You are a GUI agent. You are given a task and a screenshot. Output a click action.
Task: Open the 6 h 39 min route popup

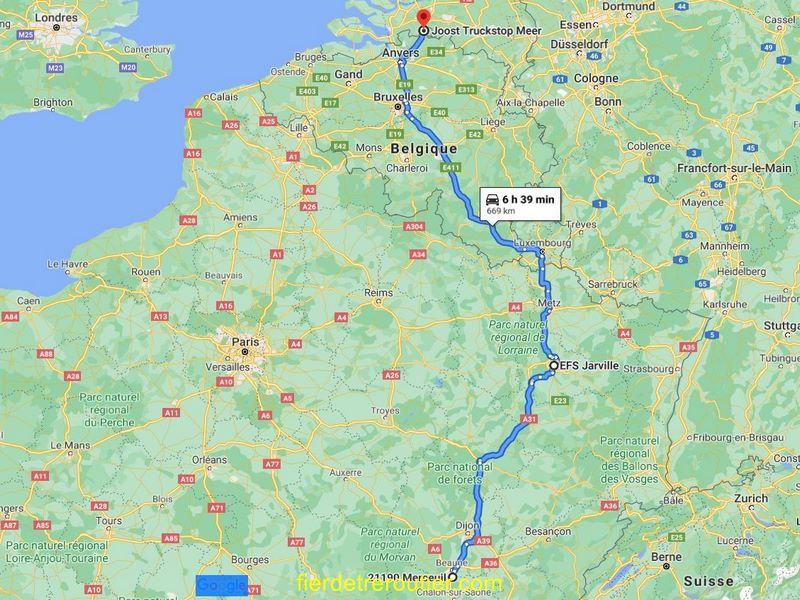[x=520, y=204]
